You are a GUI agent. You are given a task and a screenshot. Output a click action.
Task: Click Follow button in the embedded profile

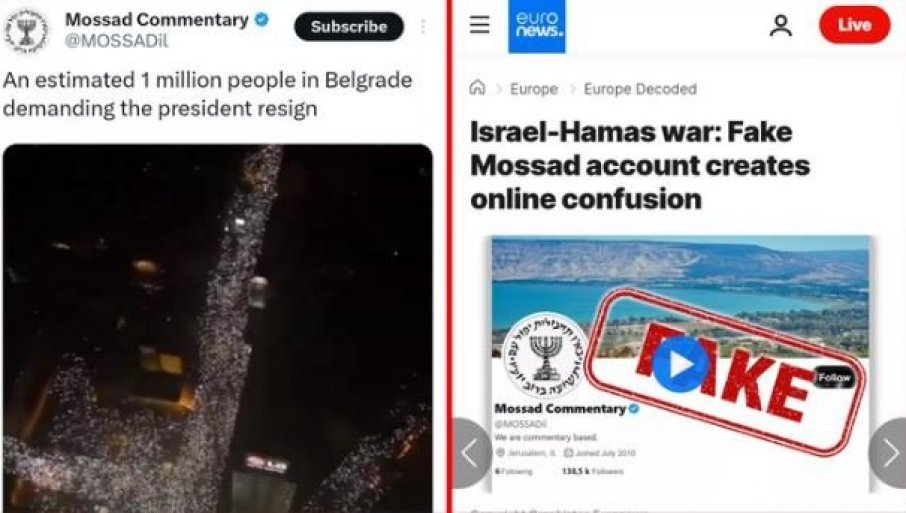coord(834,378)
